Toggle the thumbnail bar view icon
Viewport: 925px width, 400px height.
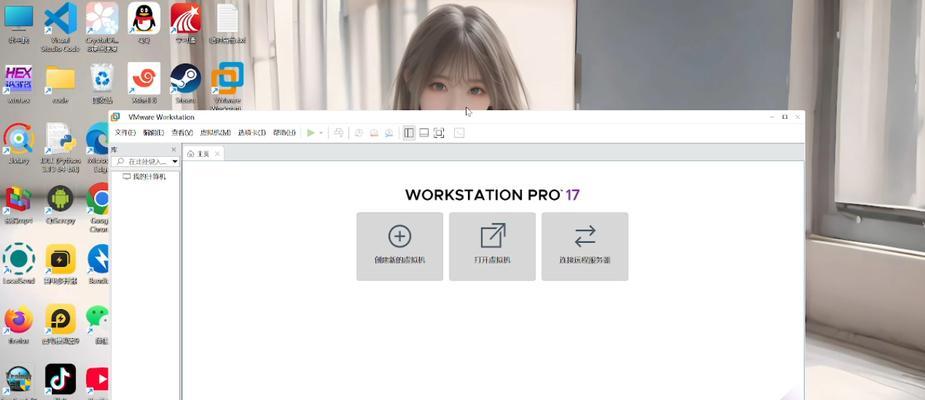pos(424,133)
